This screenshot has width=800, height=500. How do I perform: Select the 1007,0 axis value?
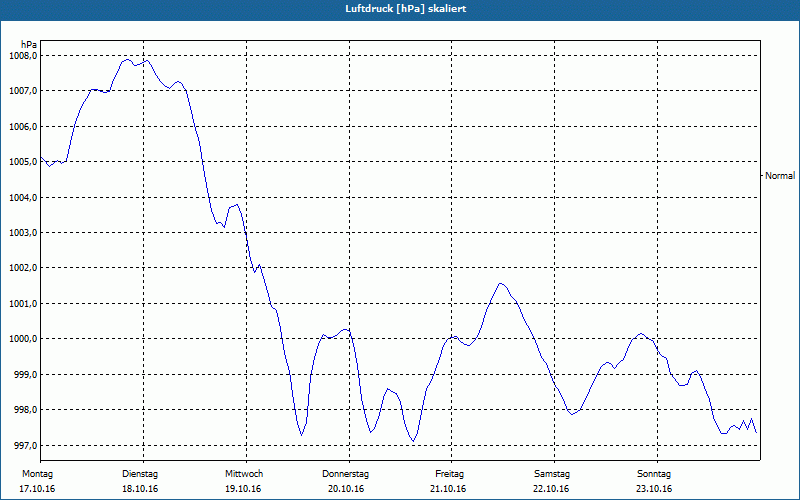[x=23, y=91]
